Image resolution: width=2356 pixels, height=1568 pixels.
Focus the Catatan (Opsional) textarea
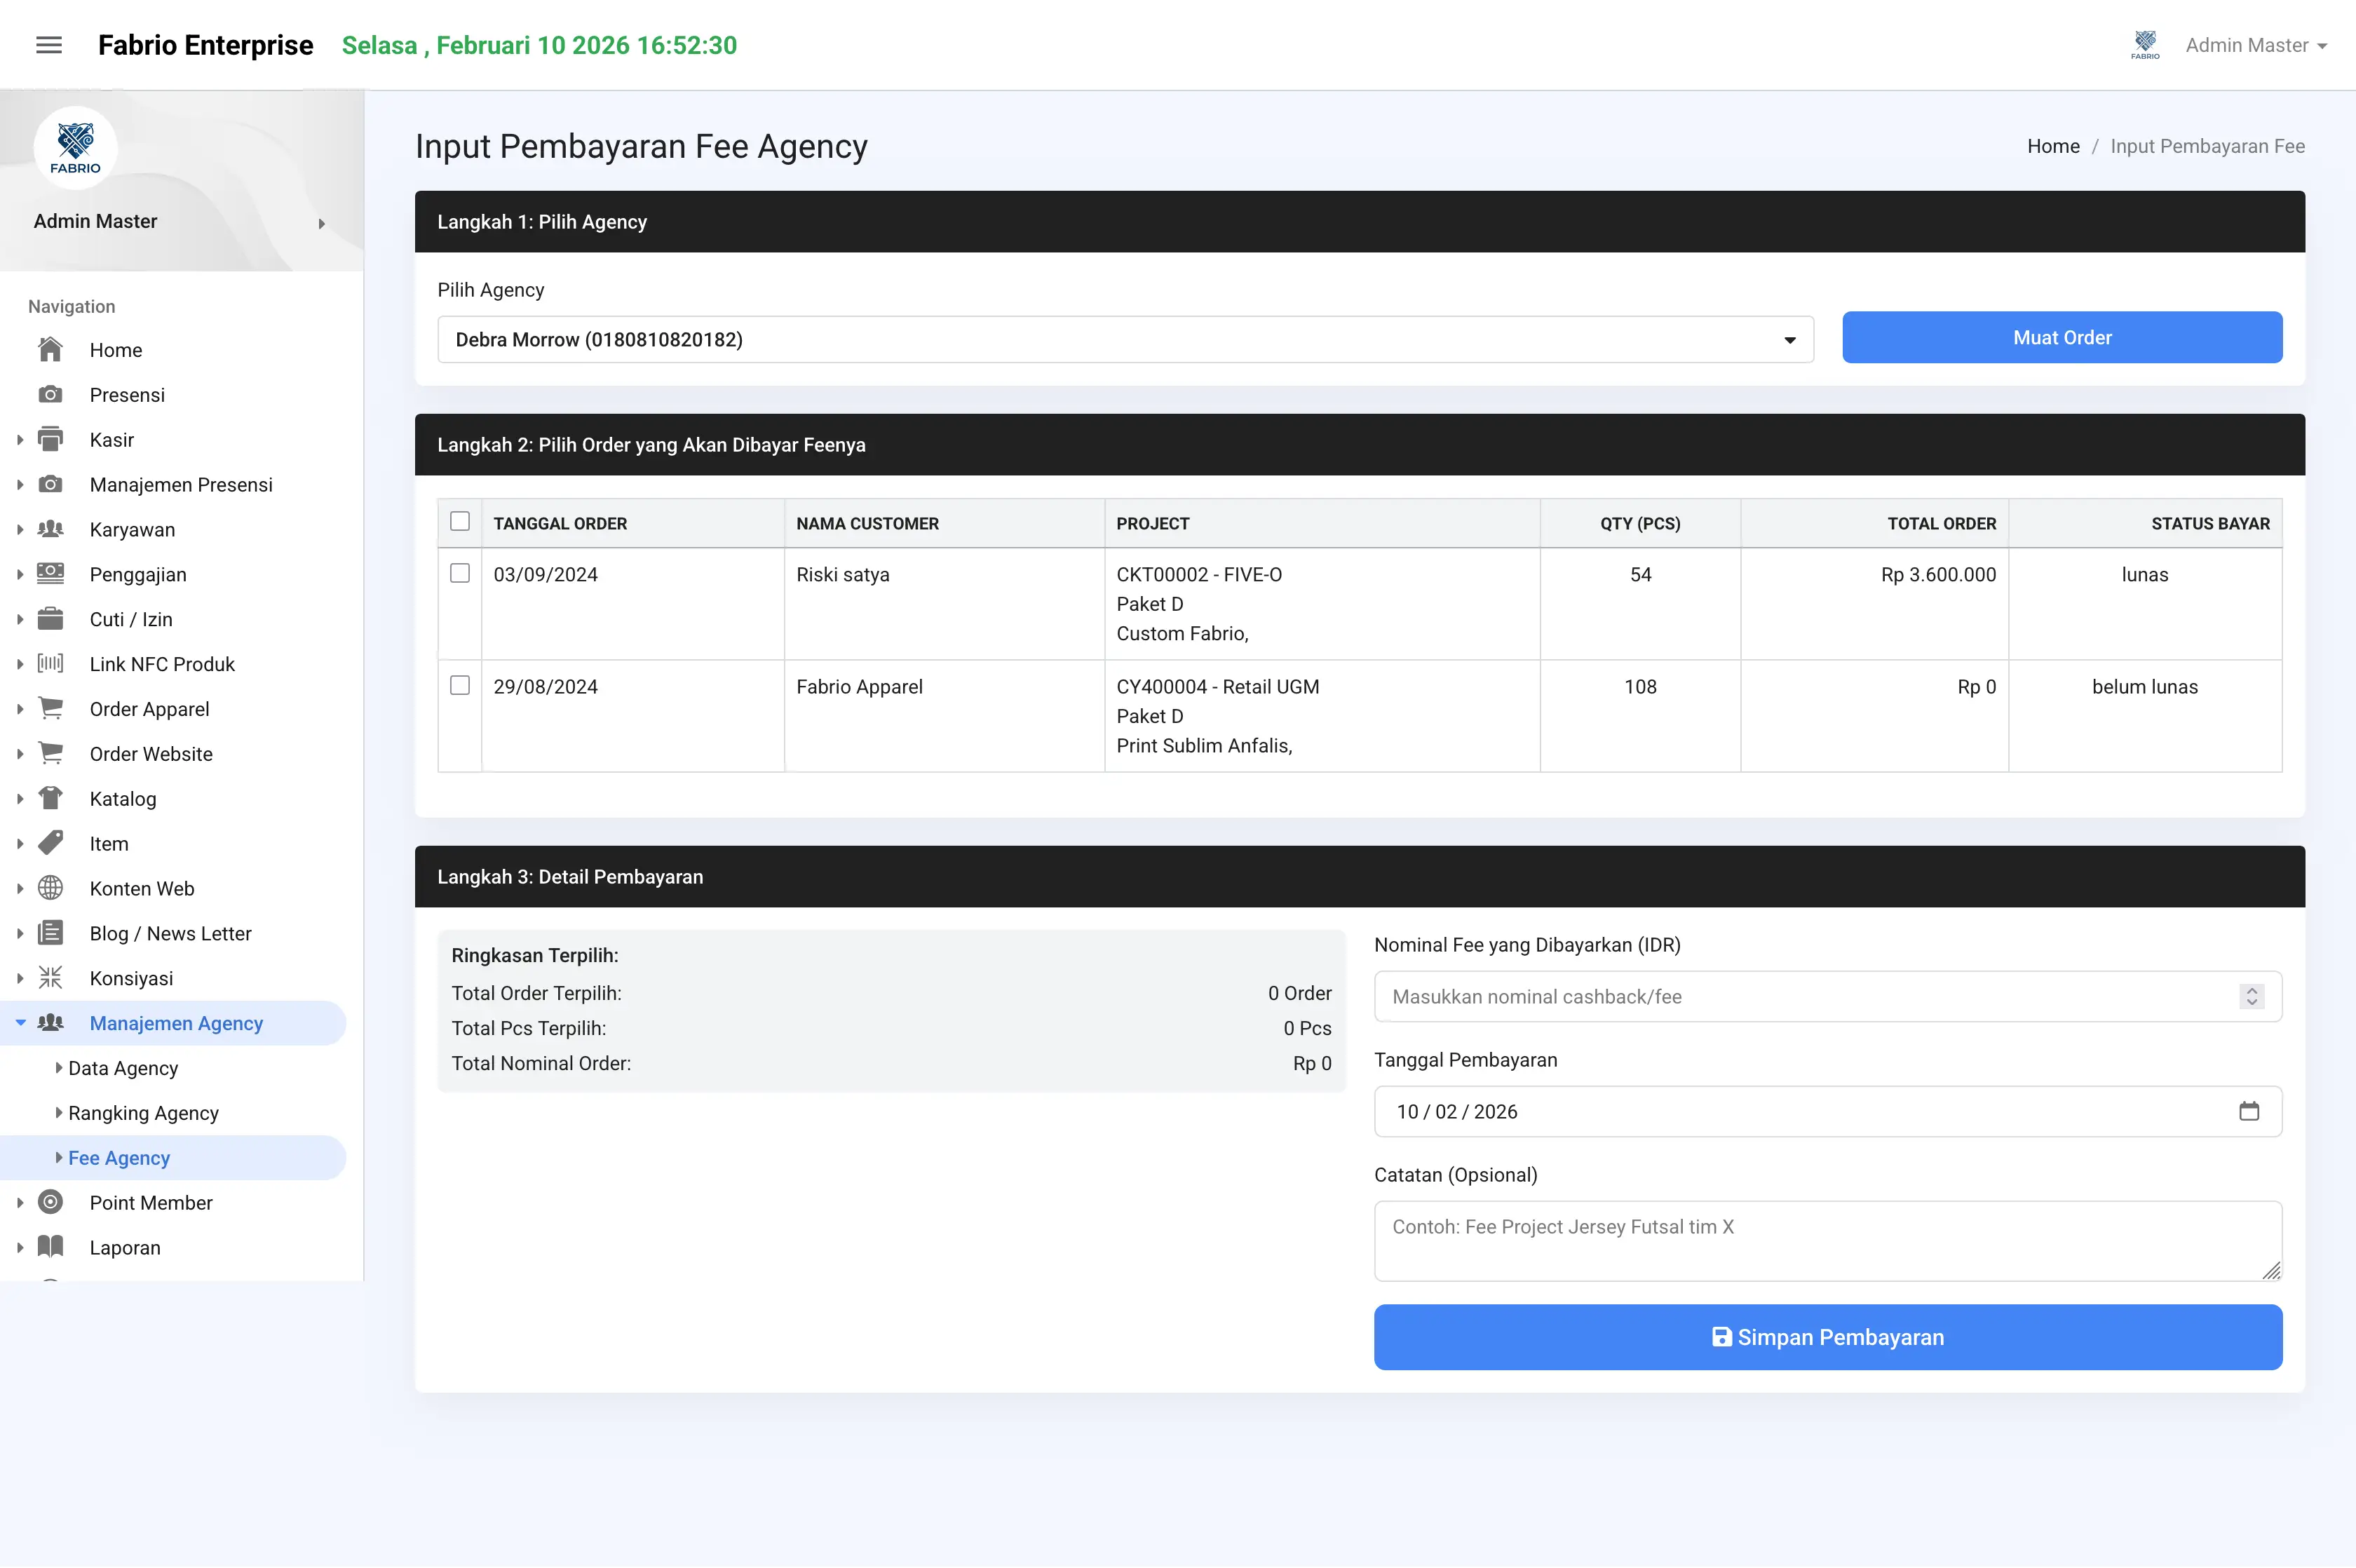pos(1828,1241)
